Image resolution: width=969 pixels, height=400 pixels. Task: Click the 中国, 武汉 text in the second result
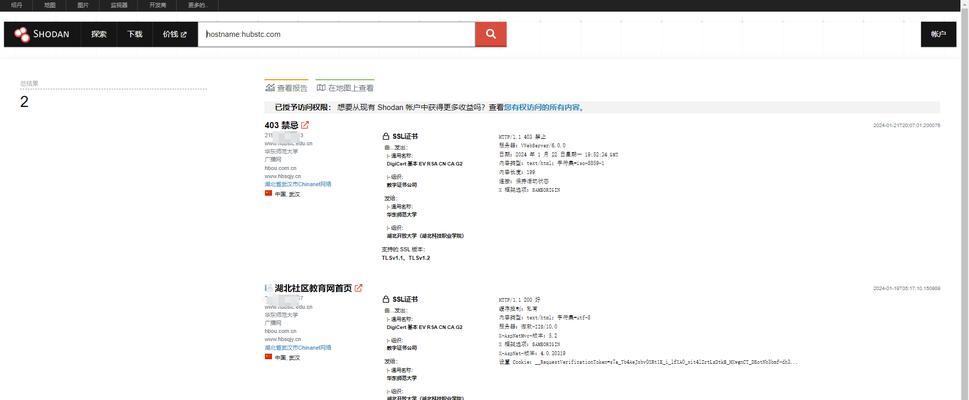point(287,357)
